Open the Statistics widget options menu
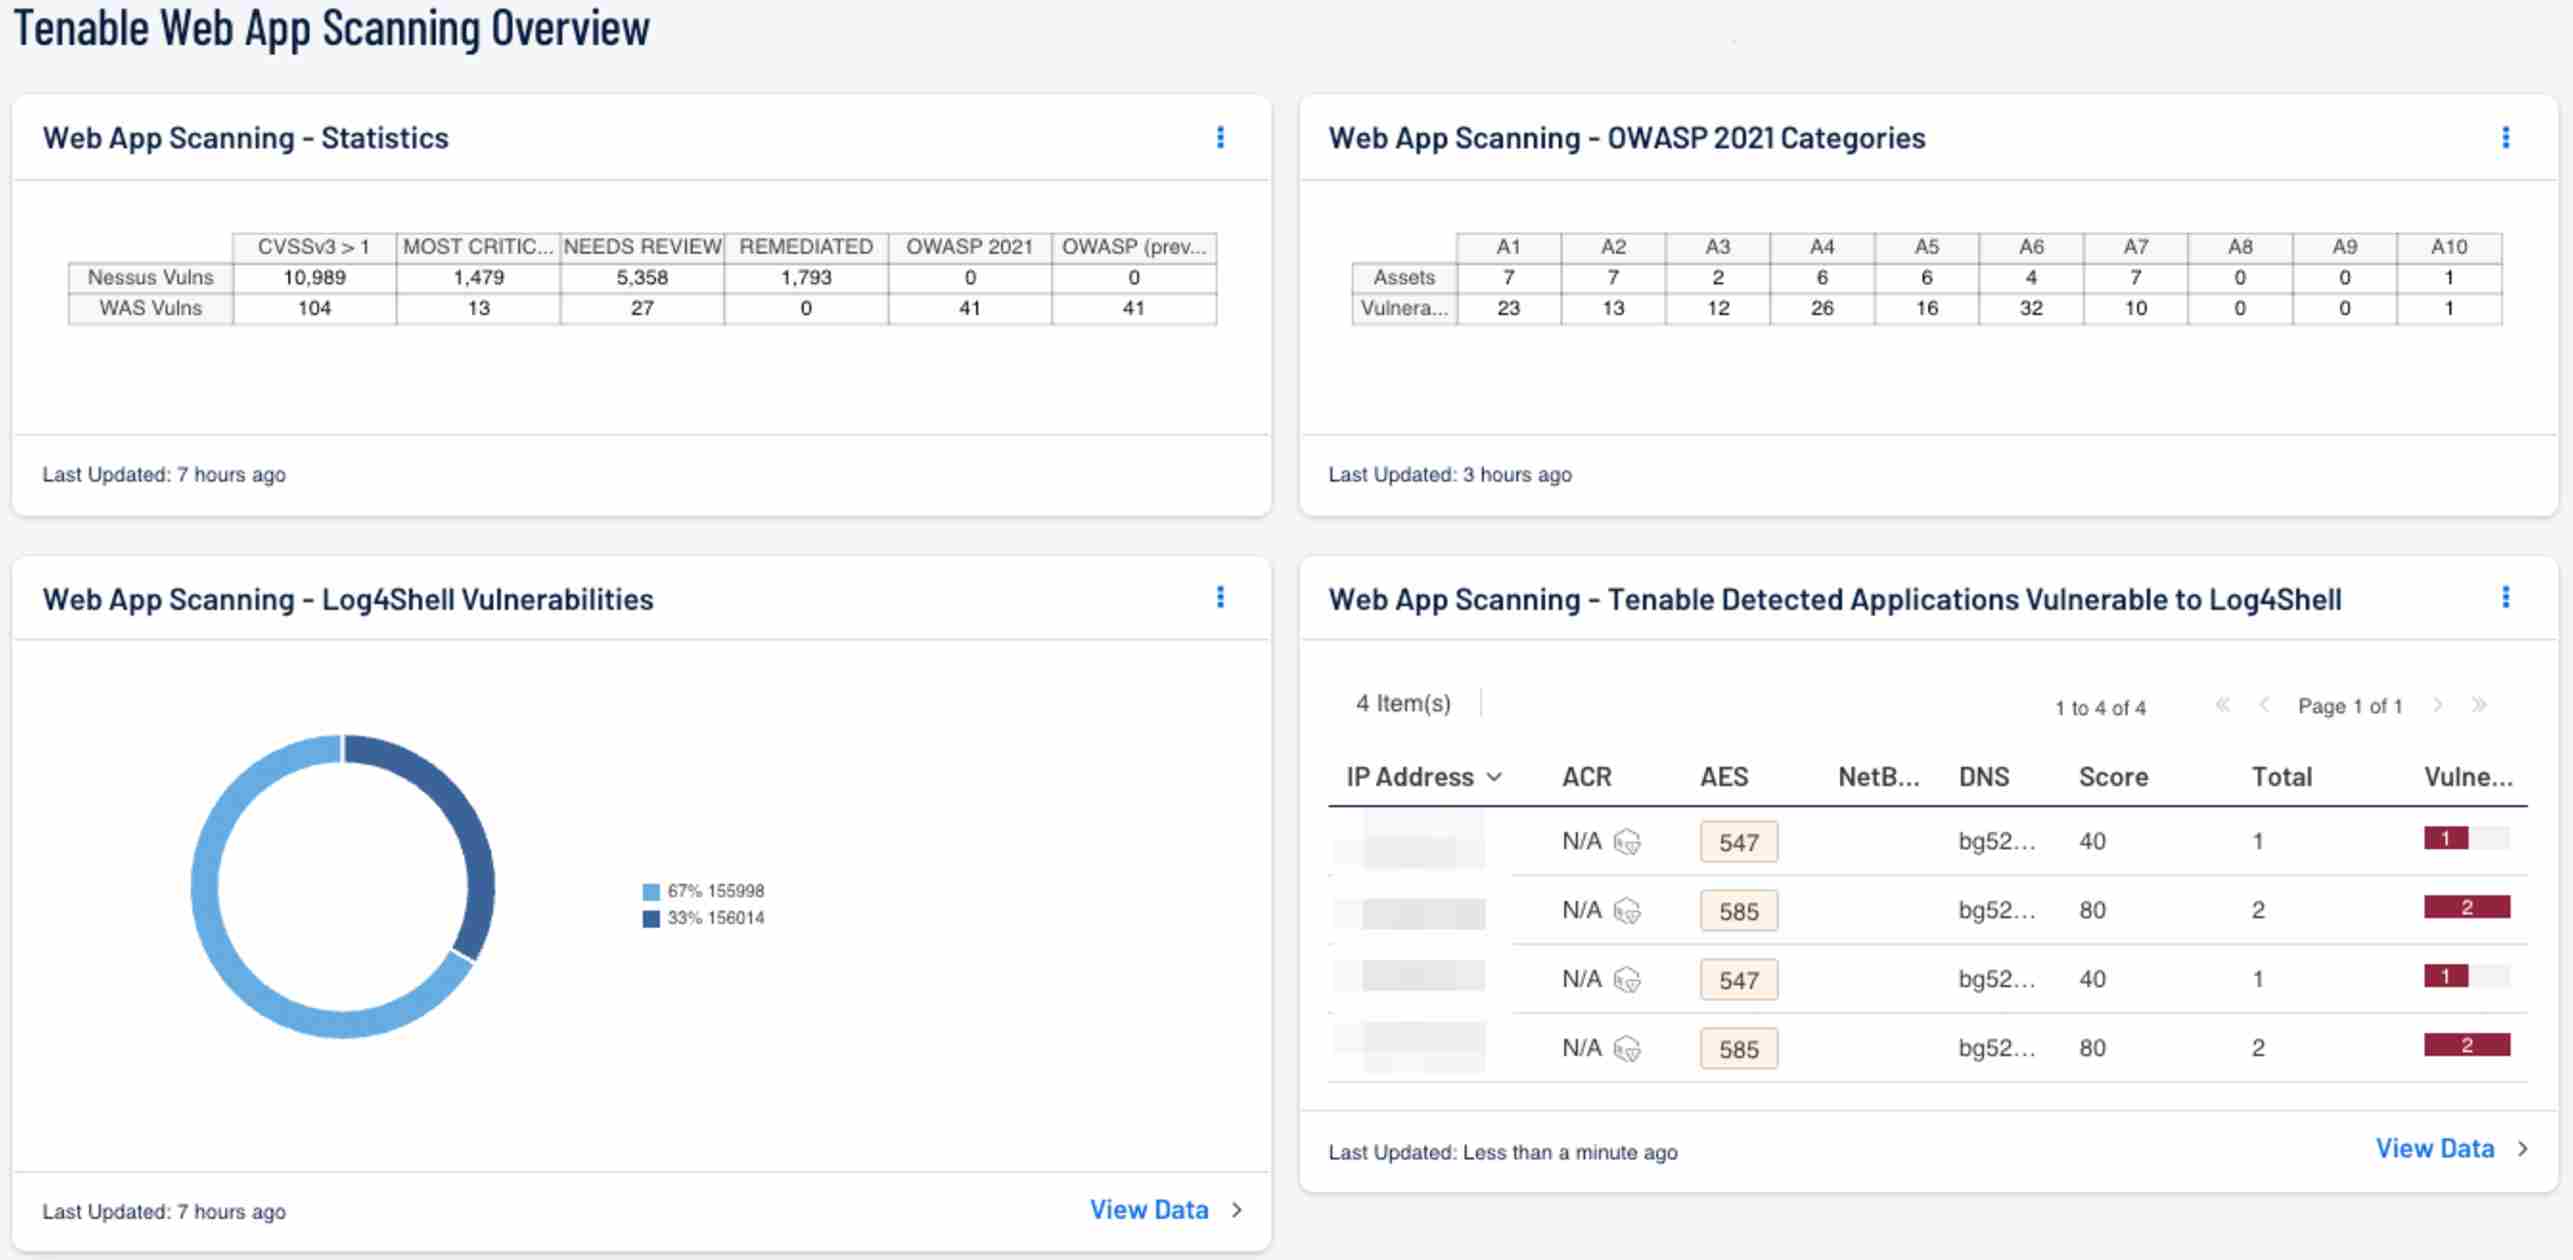Screen dimensions: 2573x1260 pyautogui.click(x=1221, y=138)
